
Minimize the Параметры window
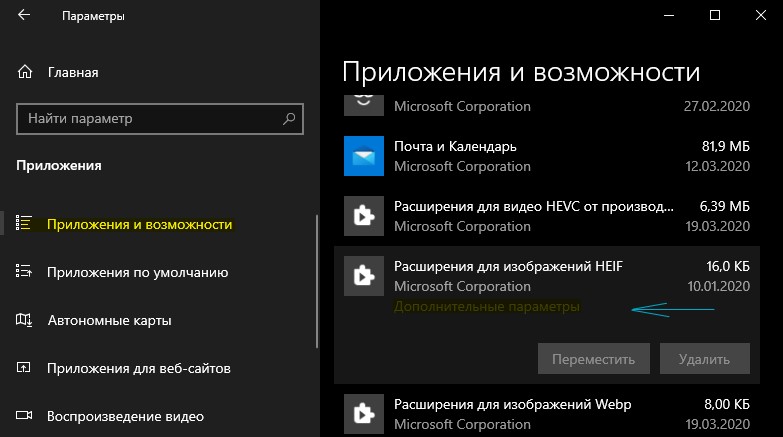pyautogui.click(x=669, y=15)
